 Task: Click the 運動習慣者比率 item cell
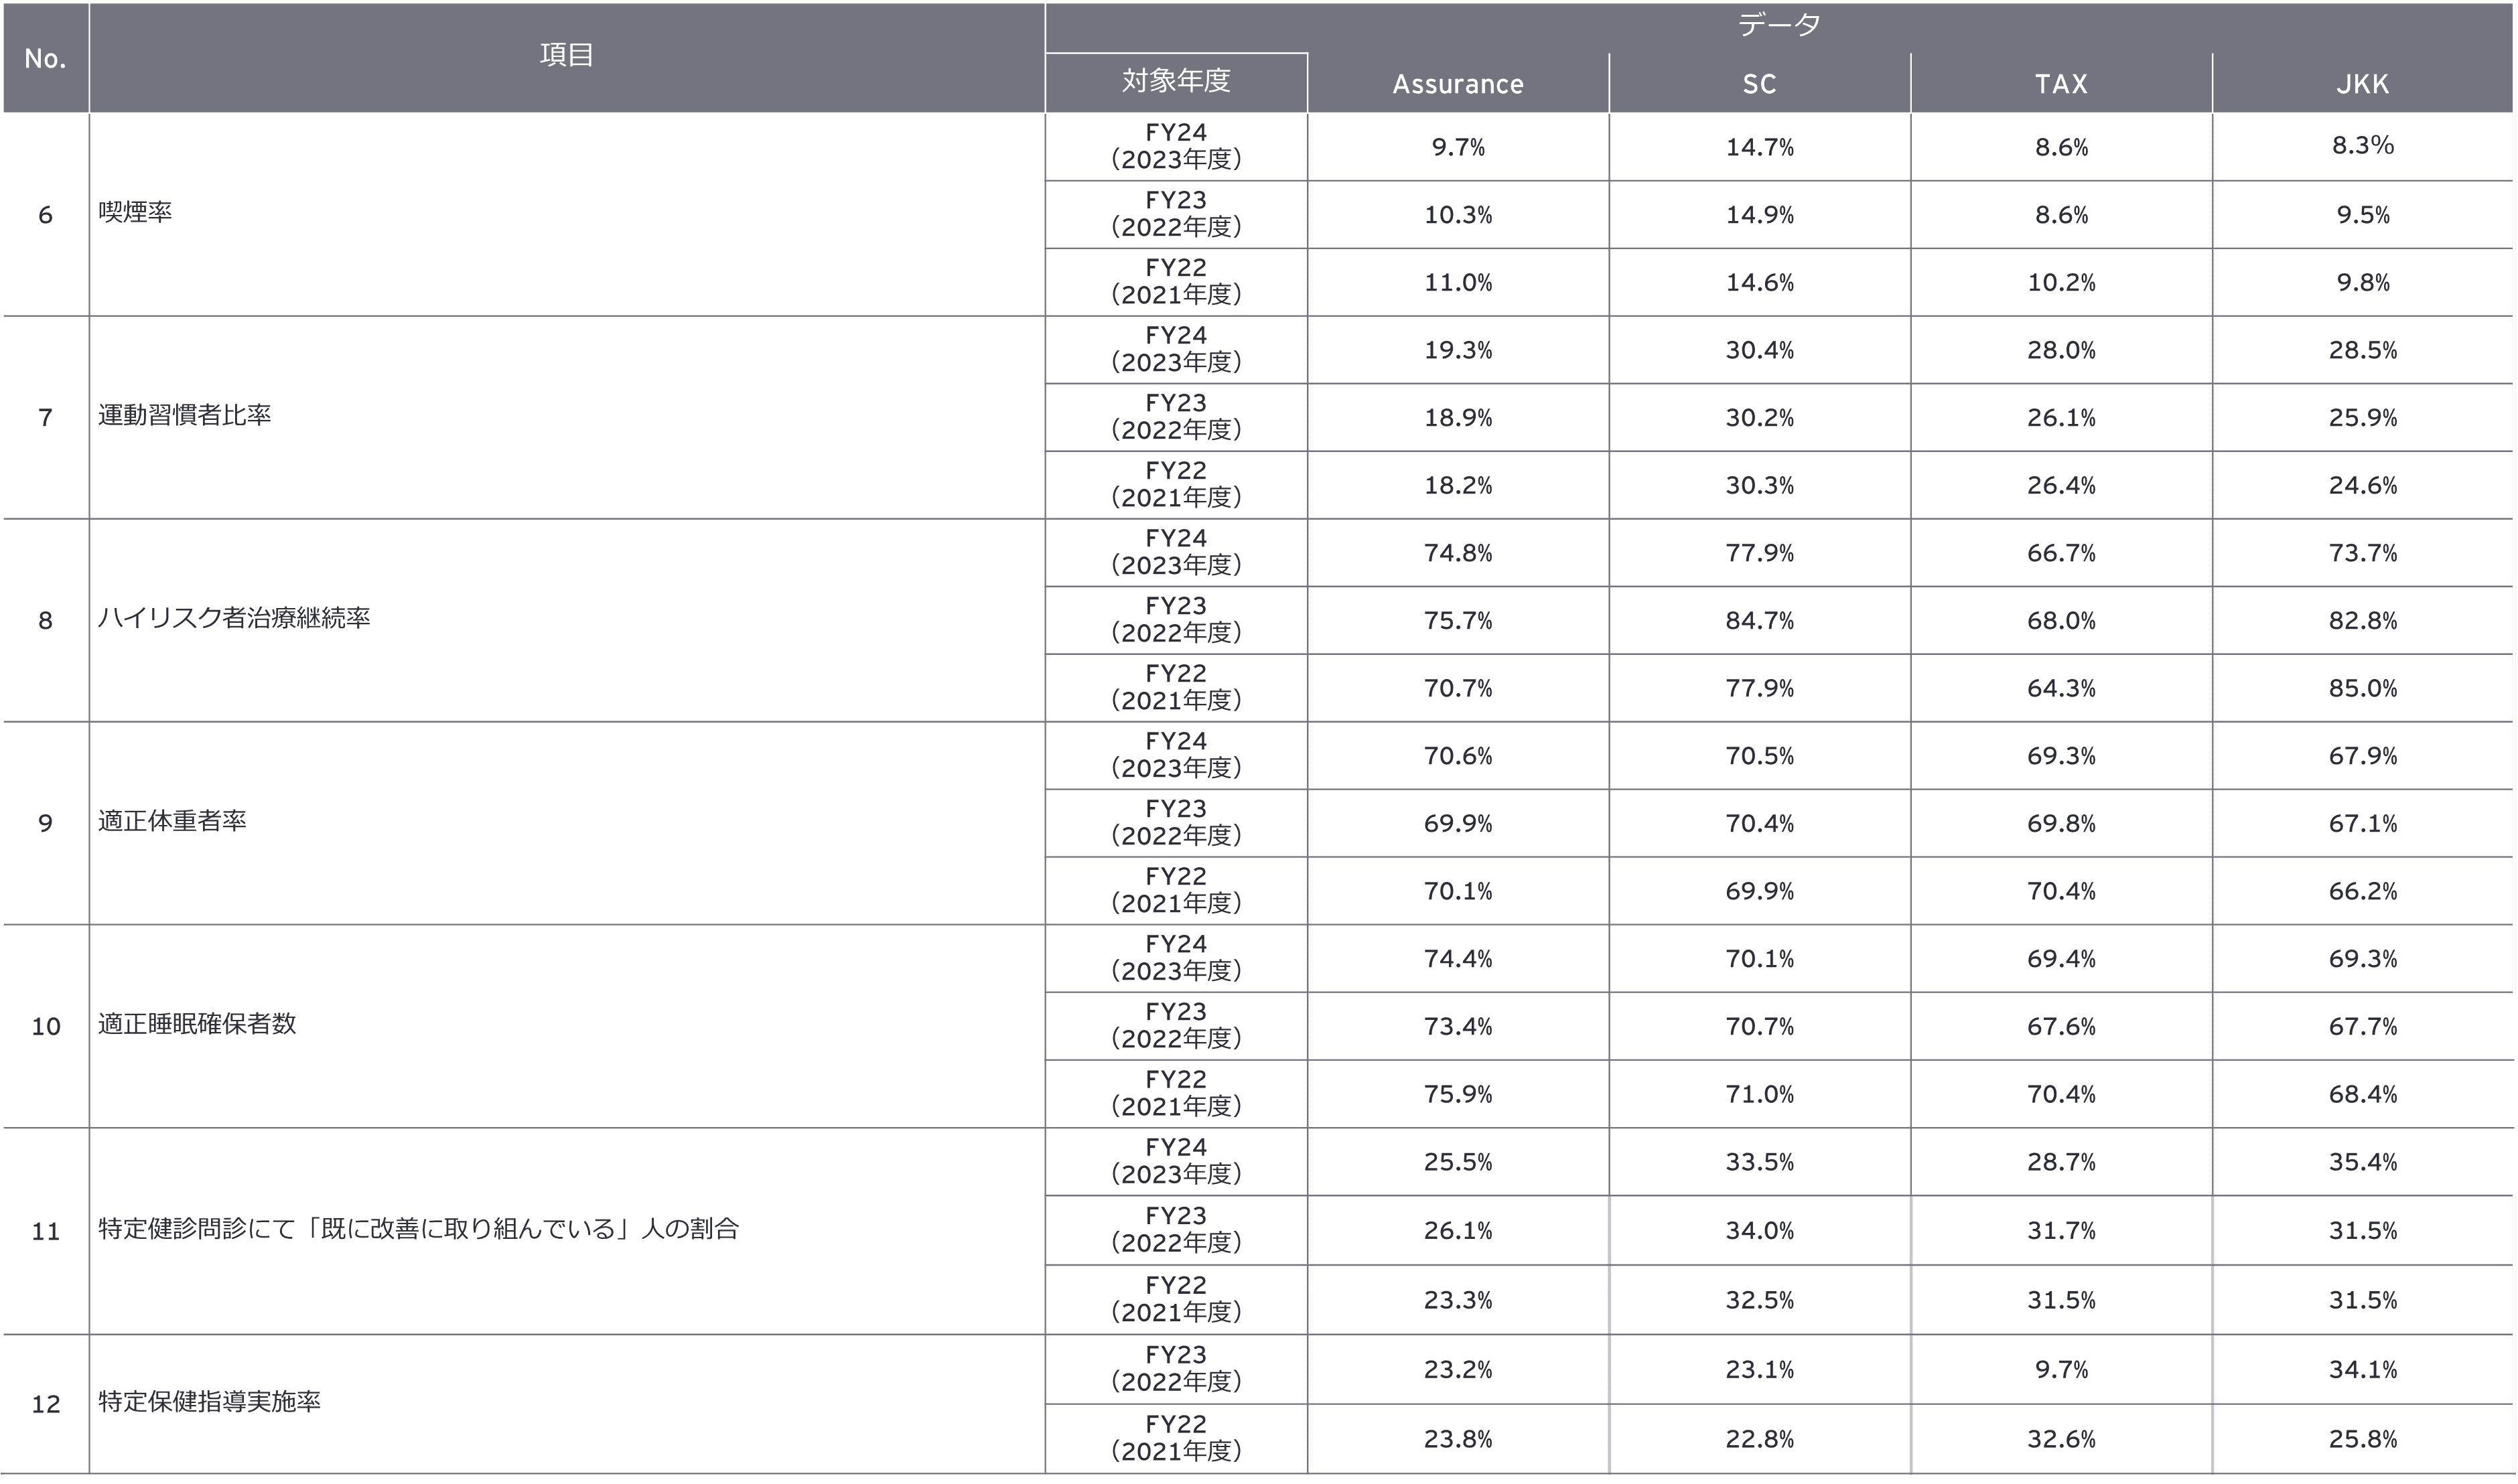pos(184,415)
